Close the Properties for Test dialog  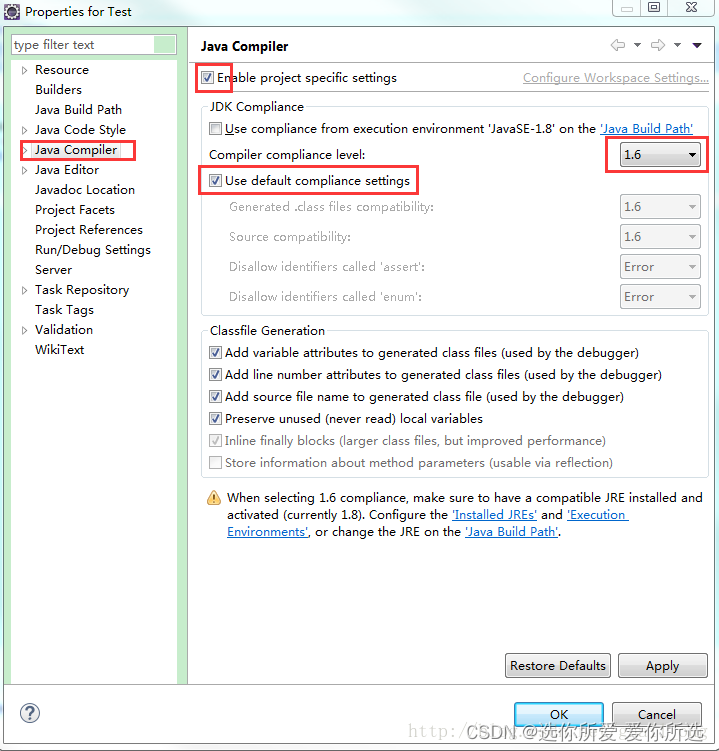coord(691,7)
